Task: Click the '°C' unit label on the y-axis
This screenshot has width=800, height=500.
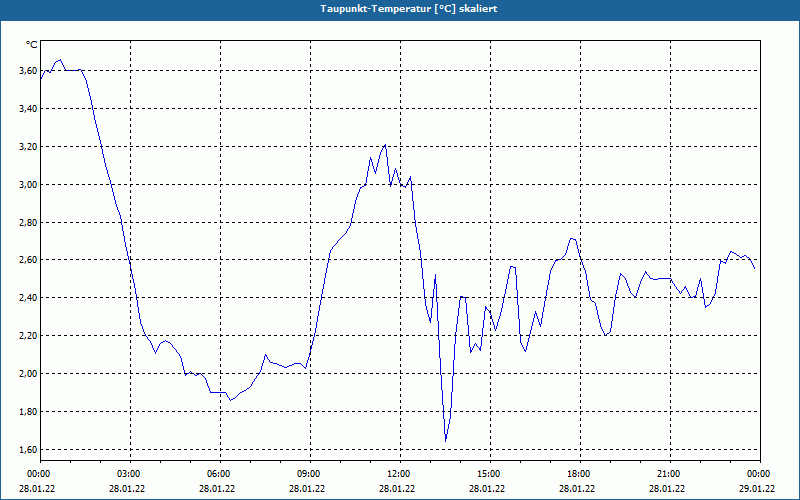Action: coord(32,45)
